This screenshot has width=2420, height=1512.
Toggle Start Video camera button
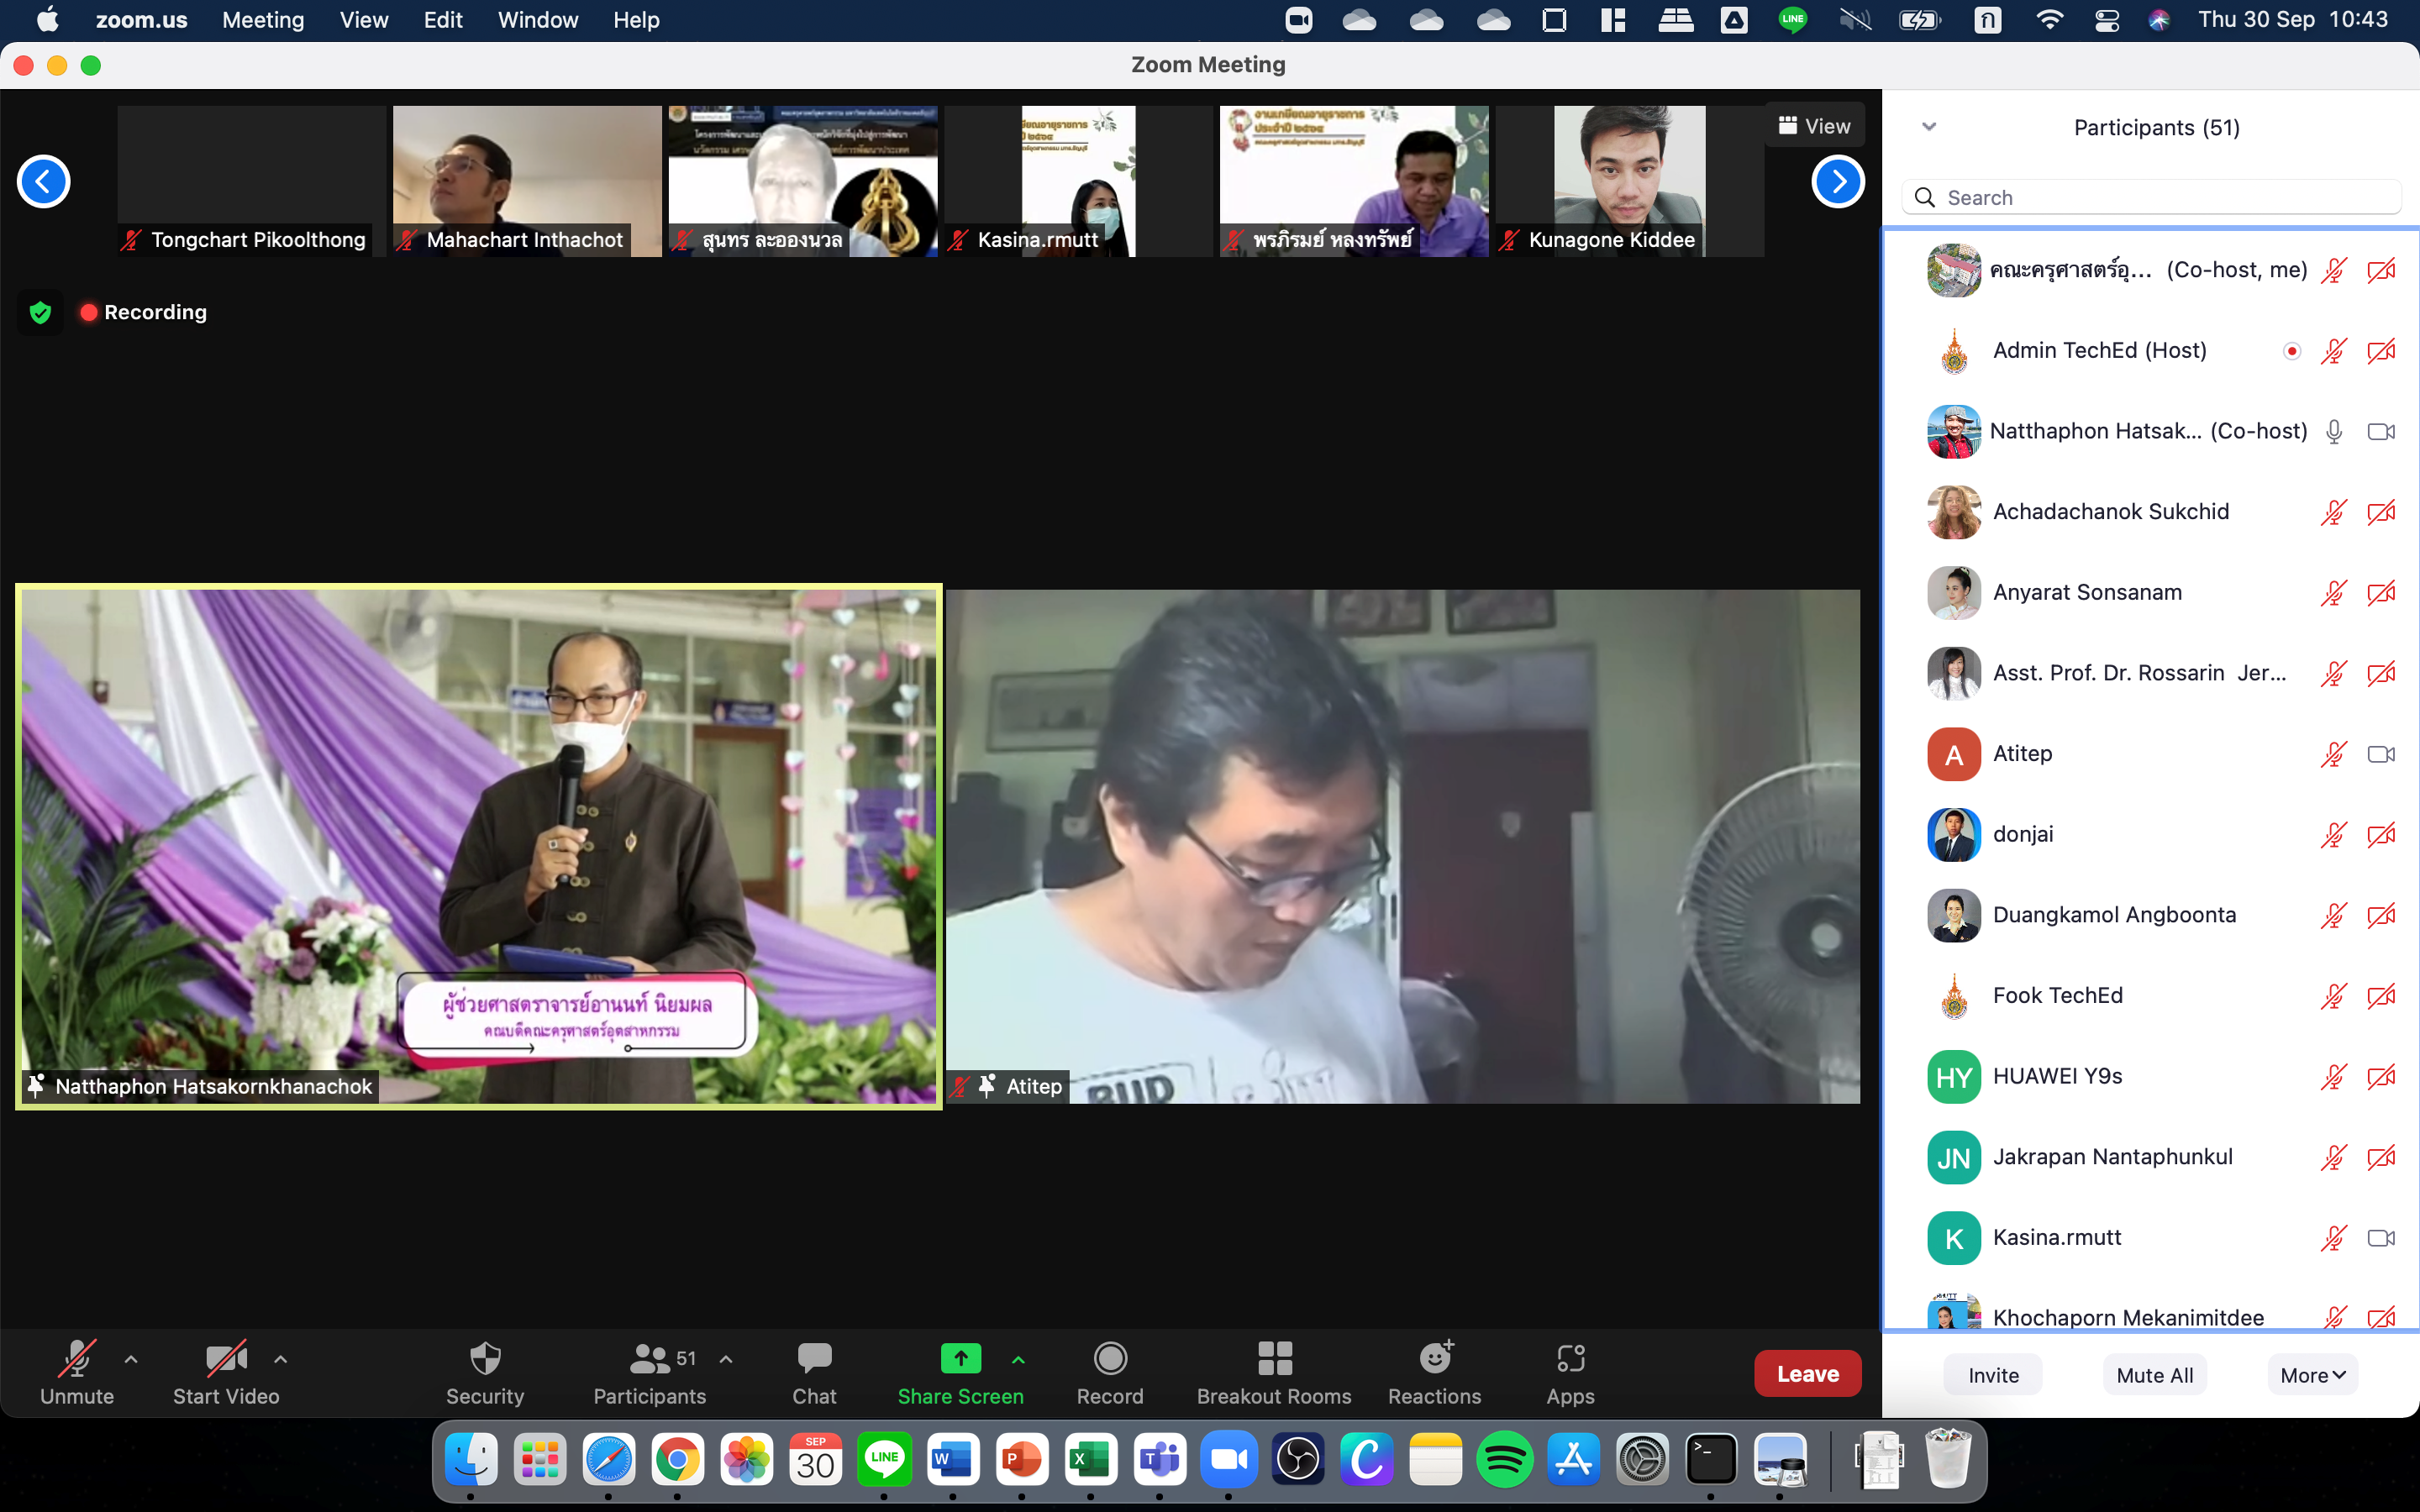click(226, 1359)
